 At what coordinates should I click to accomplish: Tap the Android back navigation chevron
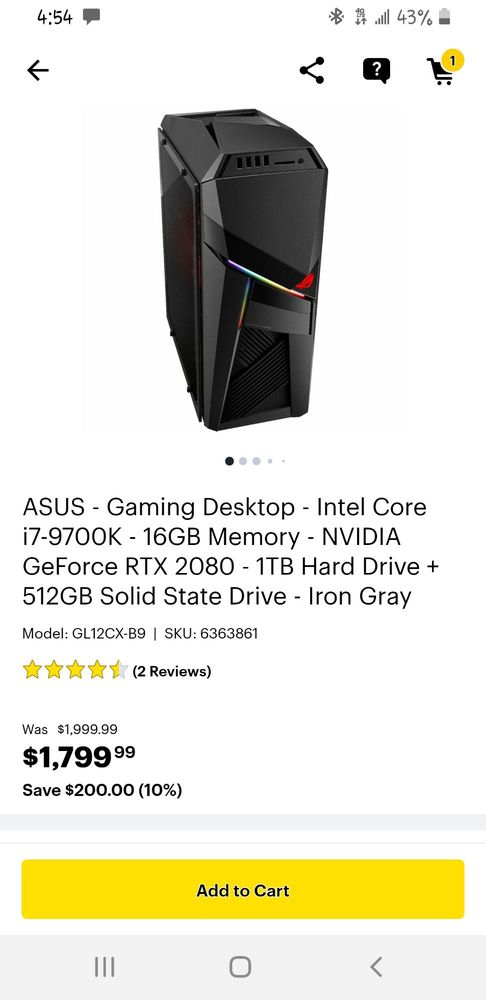point(376,967)
